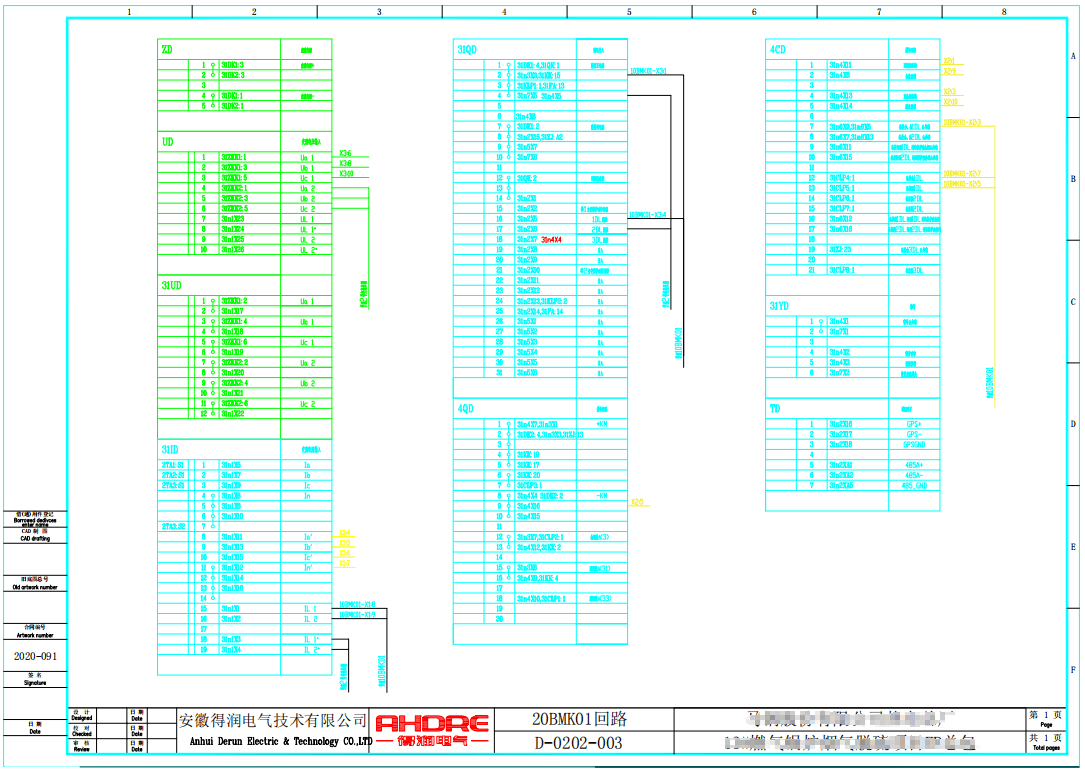
Task: Click the AHDRE company logo
Action: tap(432, 731)
